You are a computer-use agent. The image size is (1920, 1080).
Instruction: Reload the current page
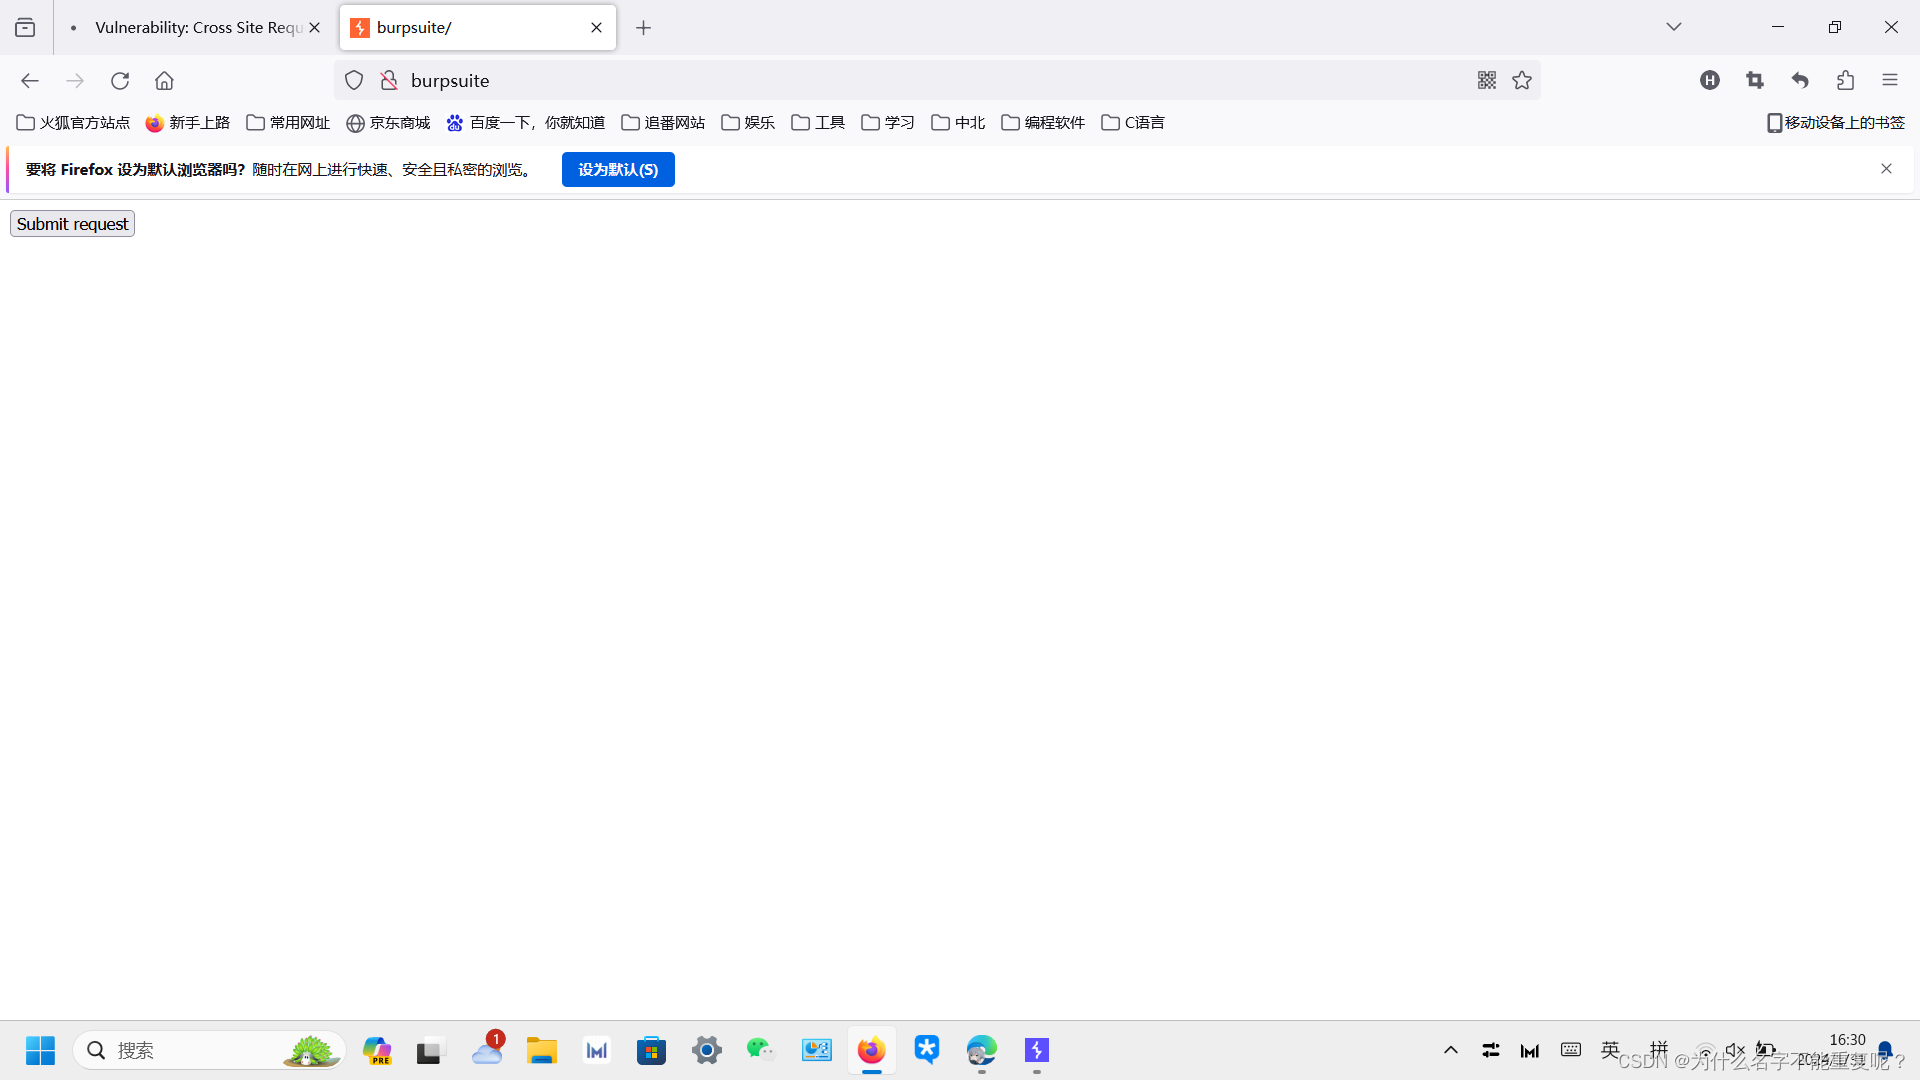click(120, 80)
